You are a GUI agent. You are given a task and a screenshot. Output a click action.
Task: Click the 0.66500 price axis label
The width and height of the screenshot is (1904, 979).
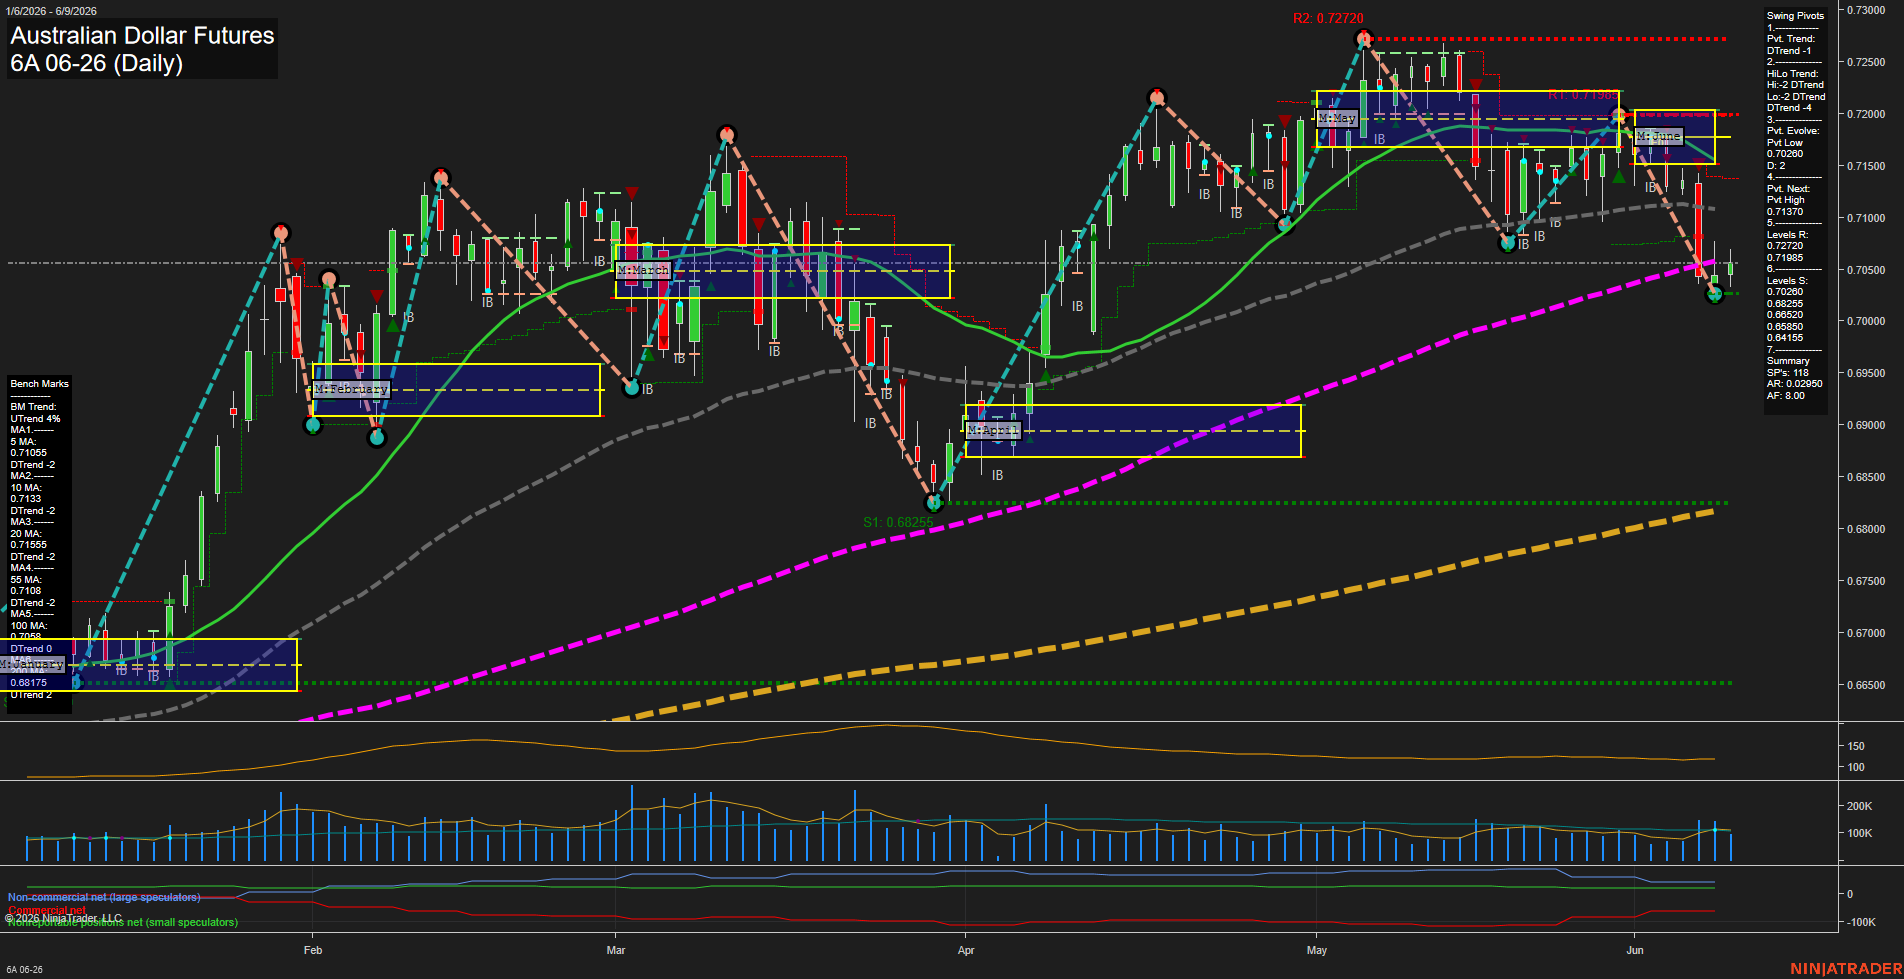tap(1865, 685)
